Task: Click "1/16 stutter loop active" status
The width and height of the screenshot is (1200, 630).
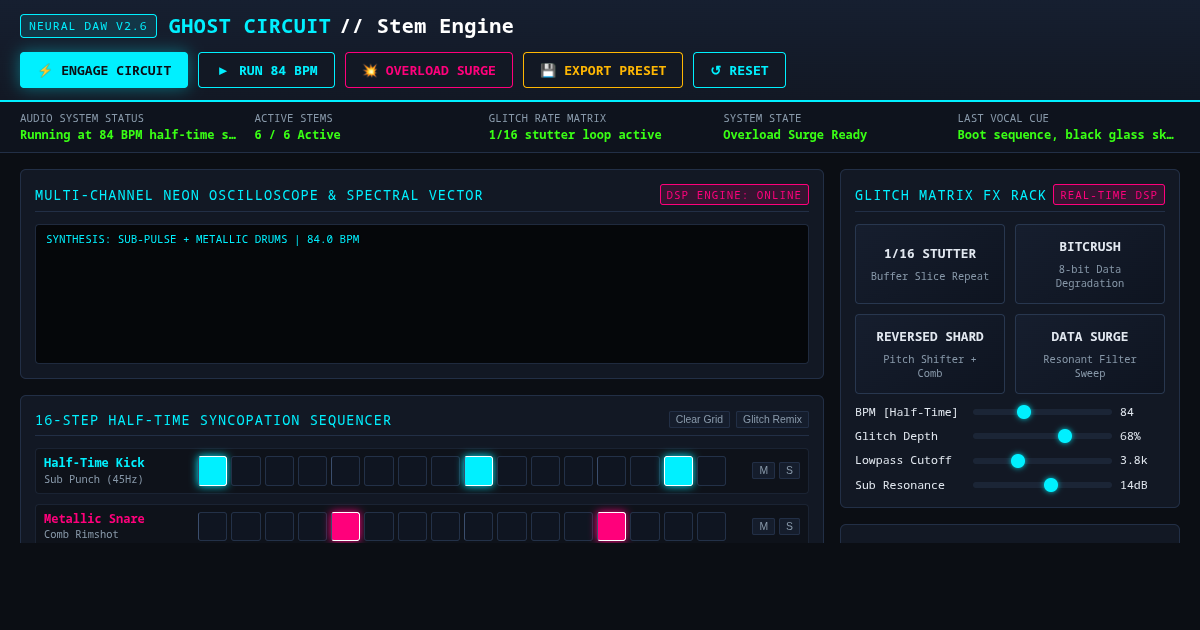Action: click(575, 135)
